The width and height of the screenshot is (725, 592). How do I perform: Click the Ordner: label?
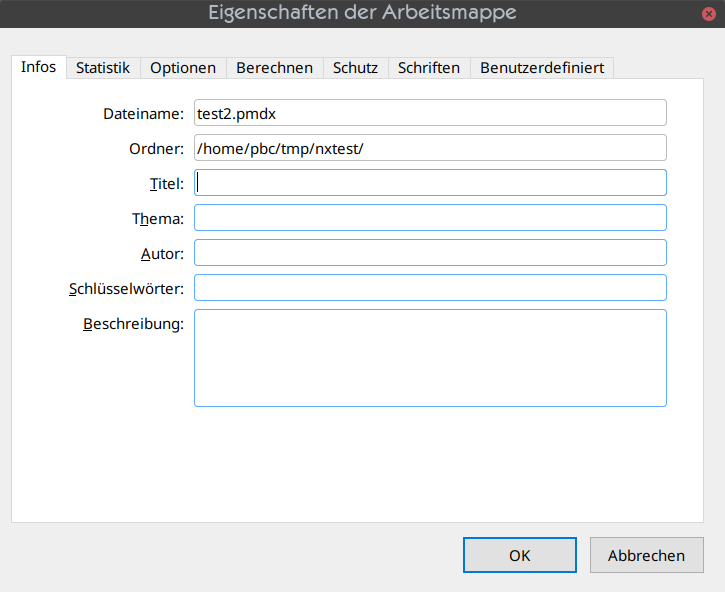pos(156,149)
